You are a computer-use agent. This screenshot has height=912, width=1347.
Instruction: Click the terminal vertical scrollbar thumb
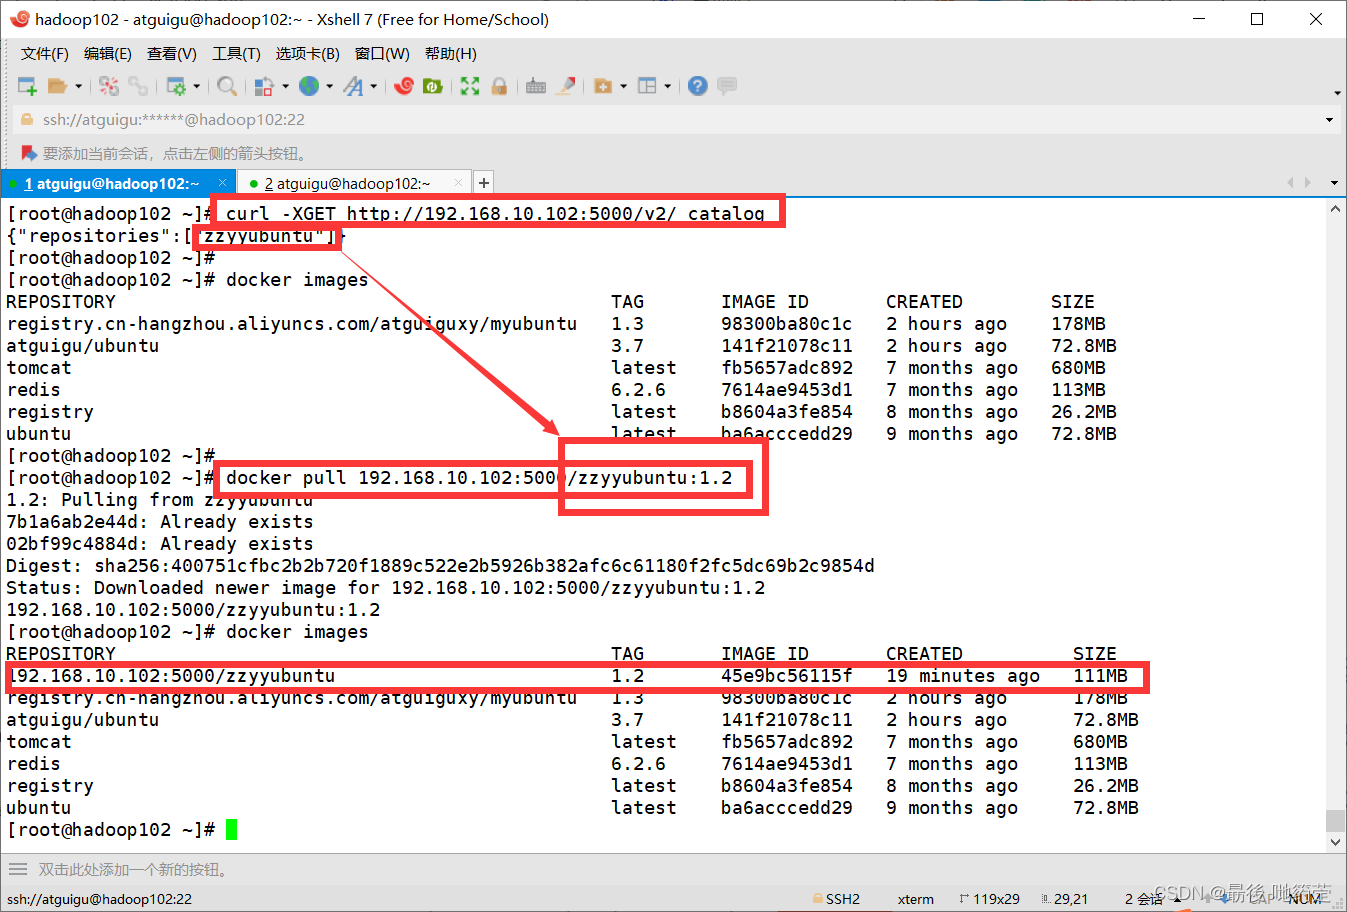coord(1335,820)
